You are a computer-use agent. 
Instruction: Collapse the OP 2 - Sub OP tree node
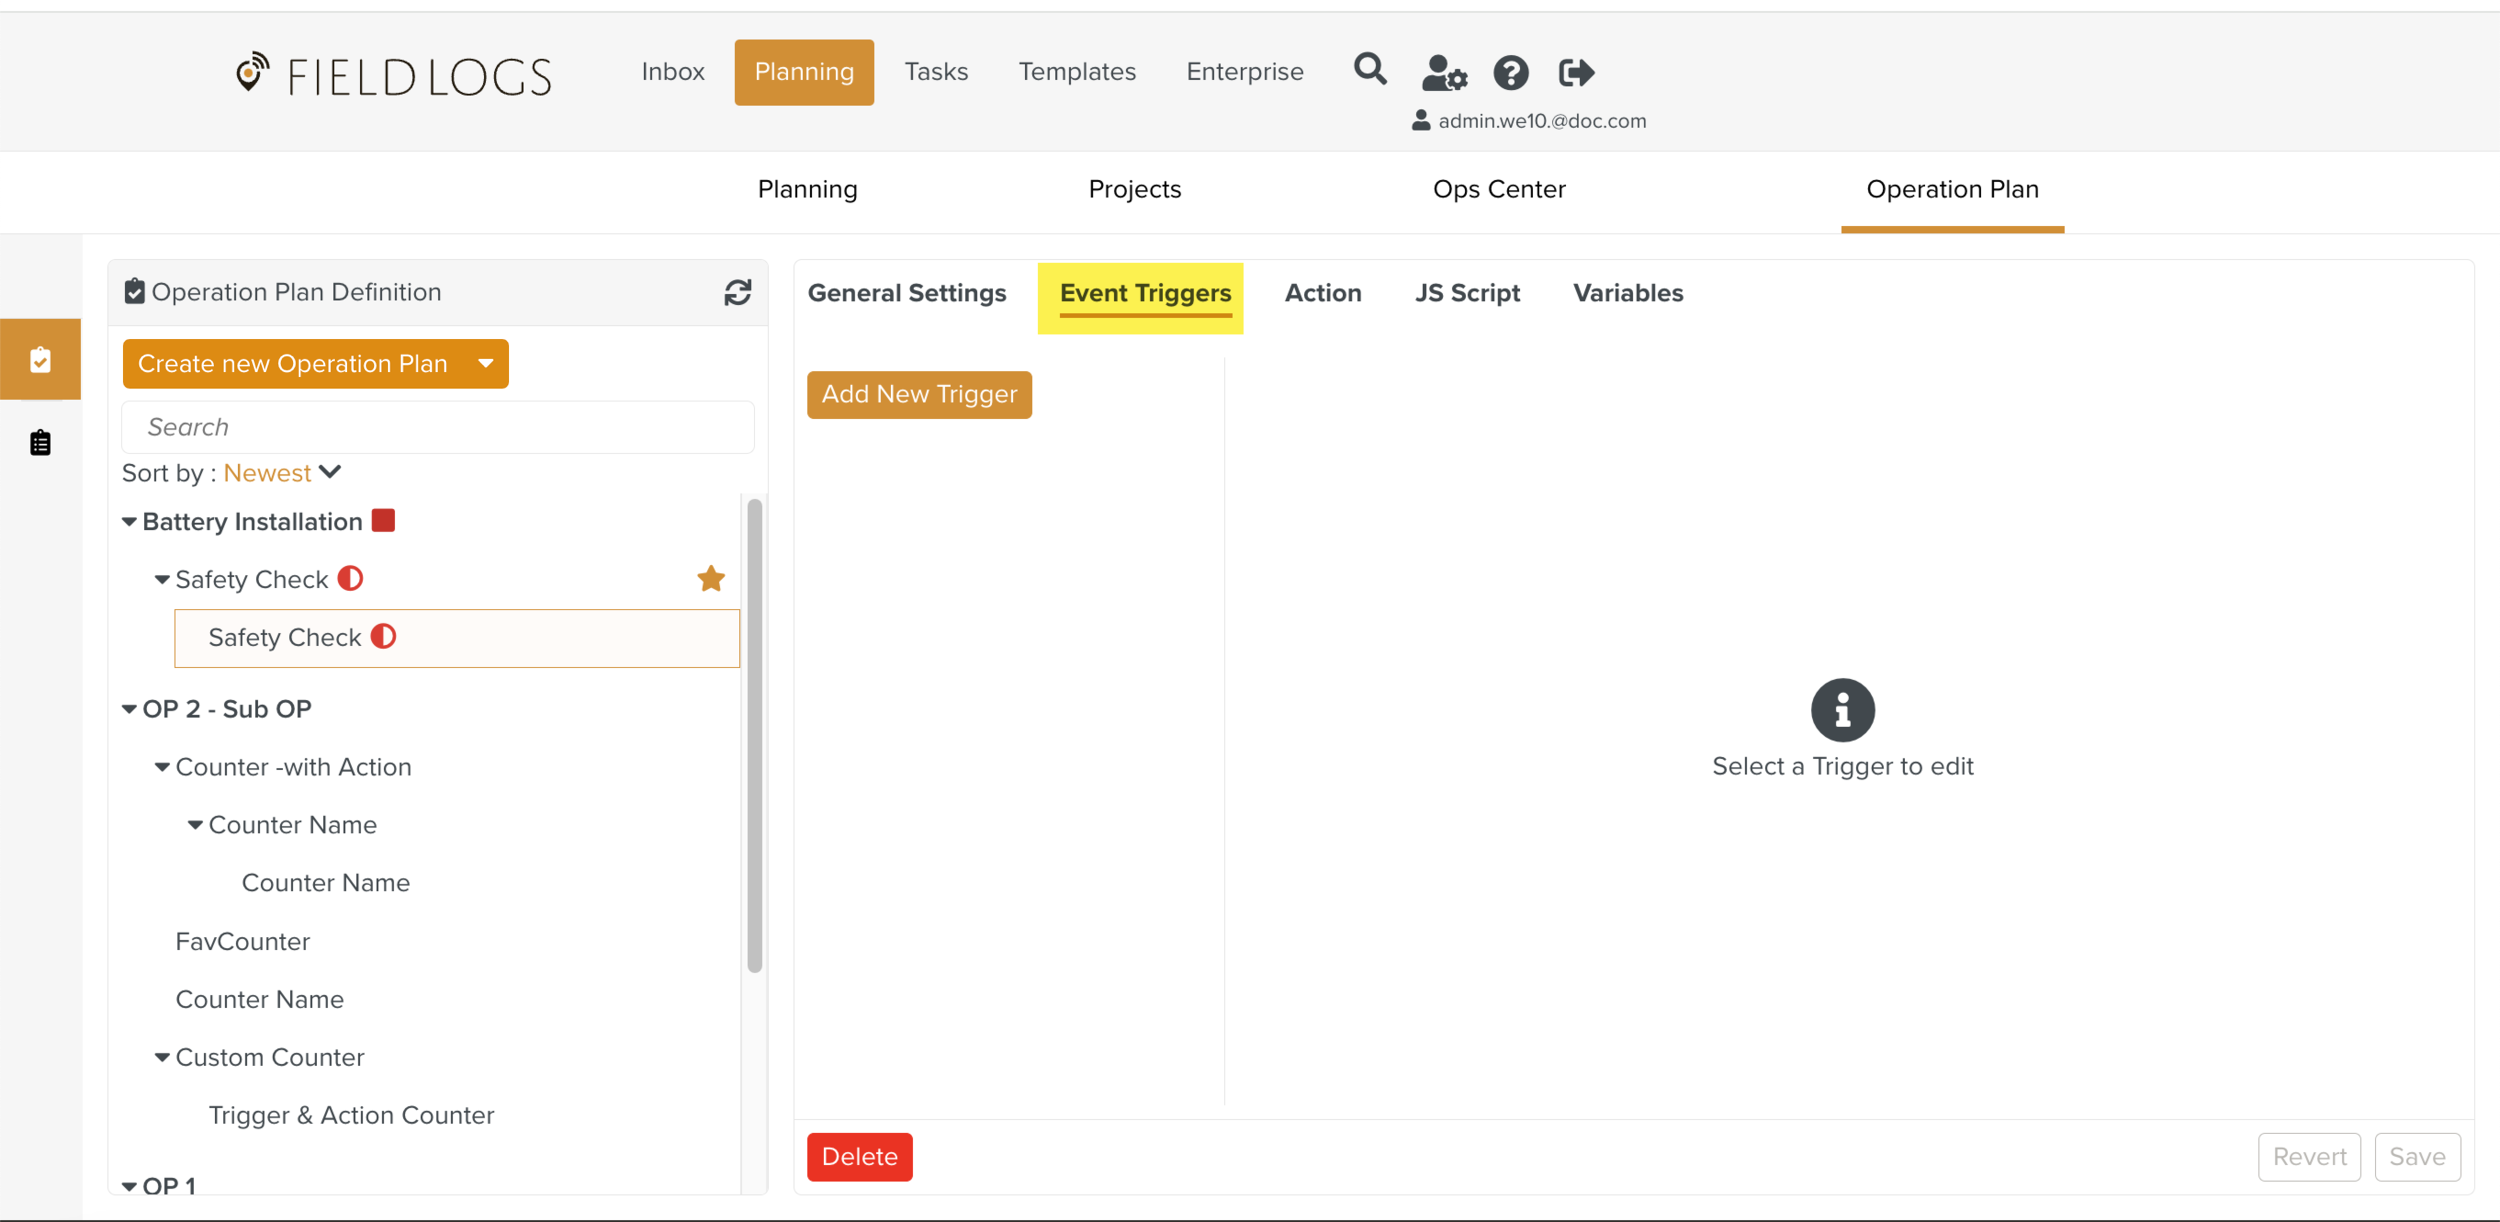click(x=129, y=709)
